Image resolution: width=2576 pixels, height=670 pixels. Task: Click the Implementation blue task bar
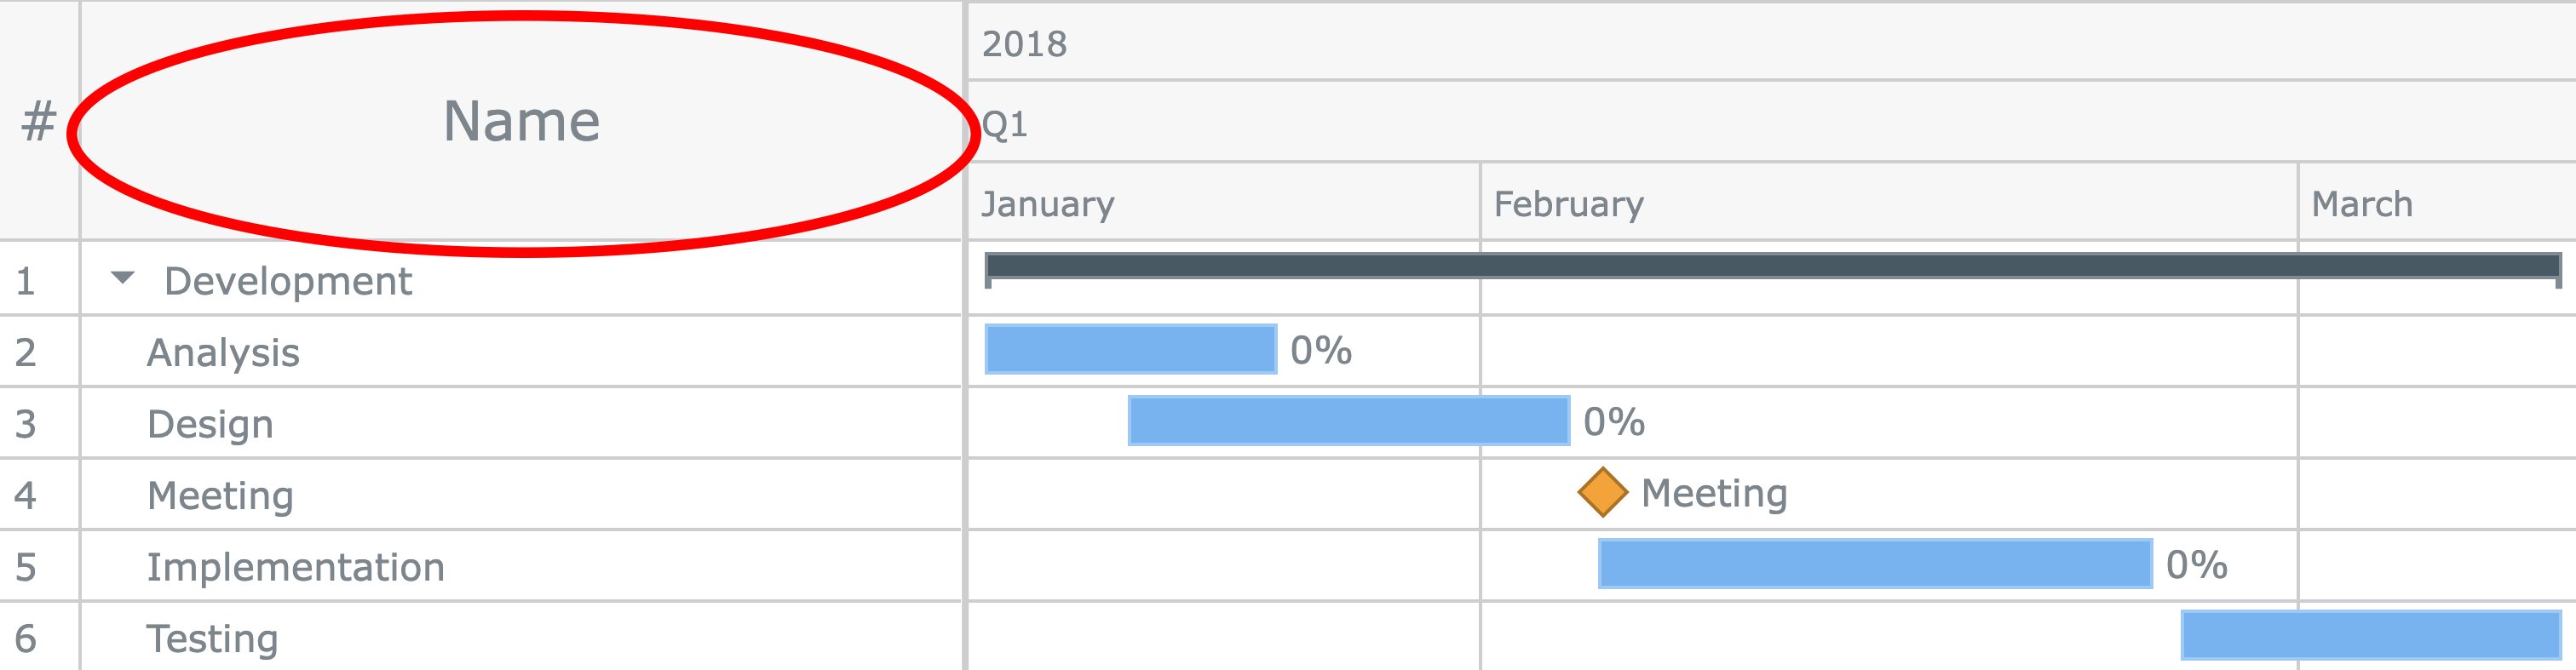tap(1874, 564)
